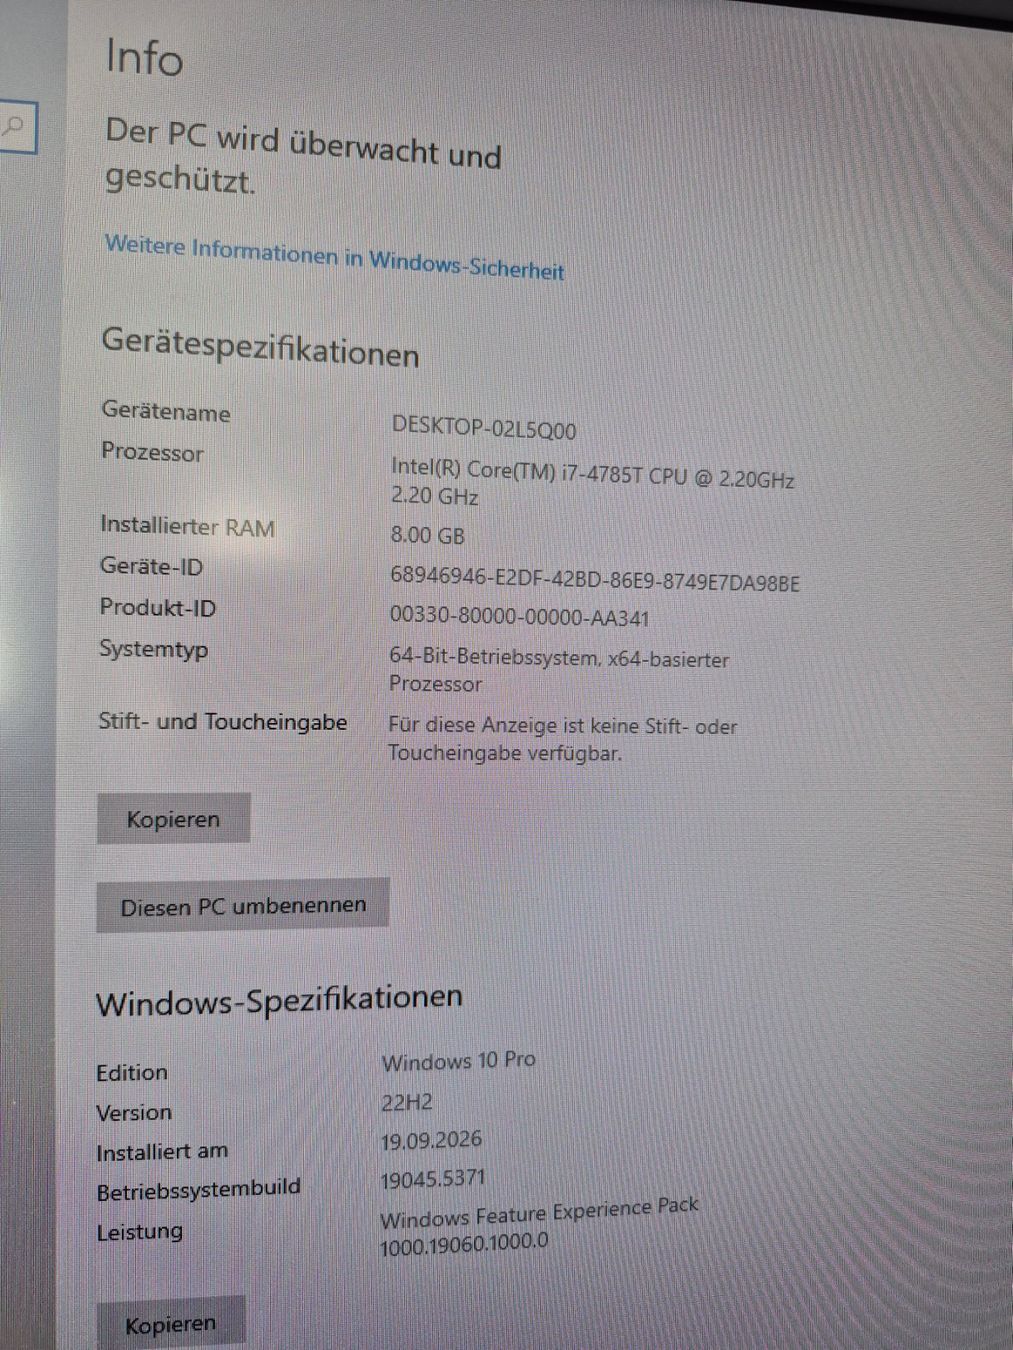The height and width of the screenshot is (1350, 1013).
Task: Click the Betriebssystembuild label
Action: coord(198,1189)
